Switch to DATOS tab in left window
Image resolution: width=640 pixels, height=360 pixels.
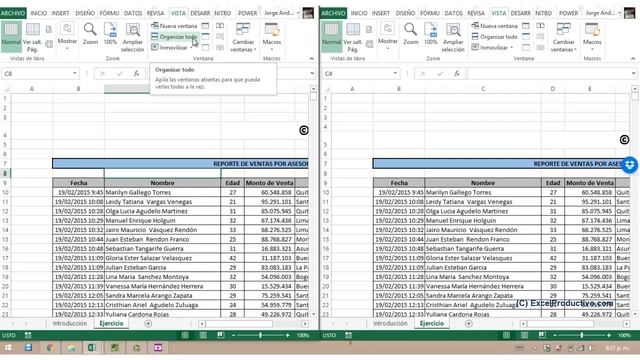point(133,13)
